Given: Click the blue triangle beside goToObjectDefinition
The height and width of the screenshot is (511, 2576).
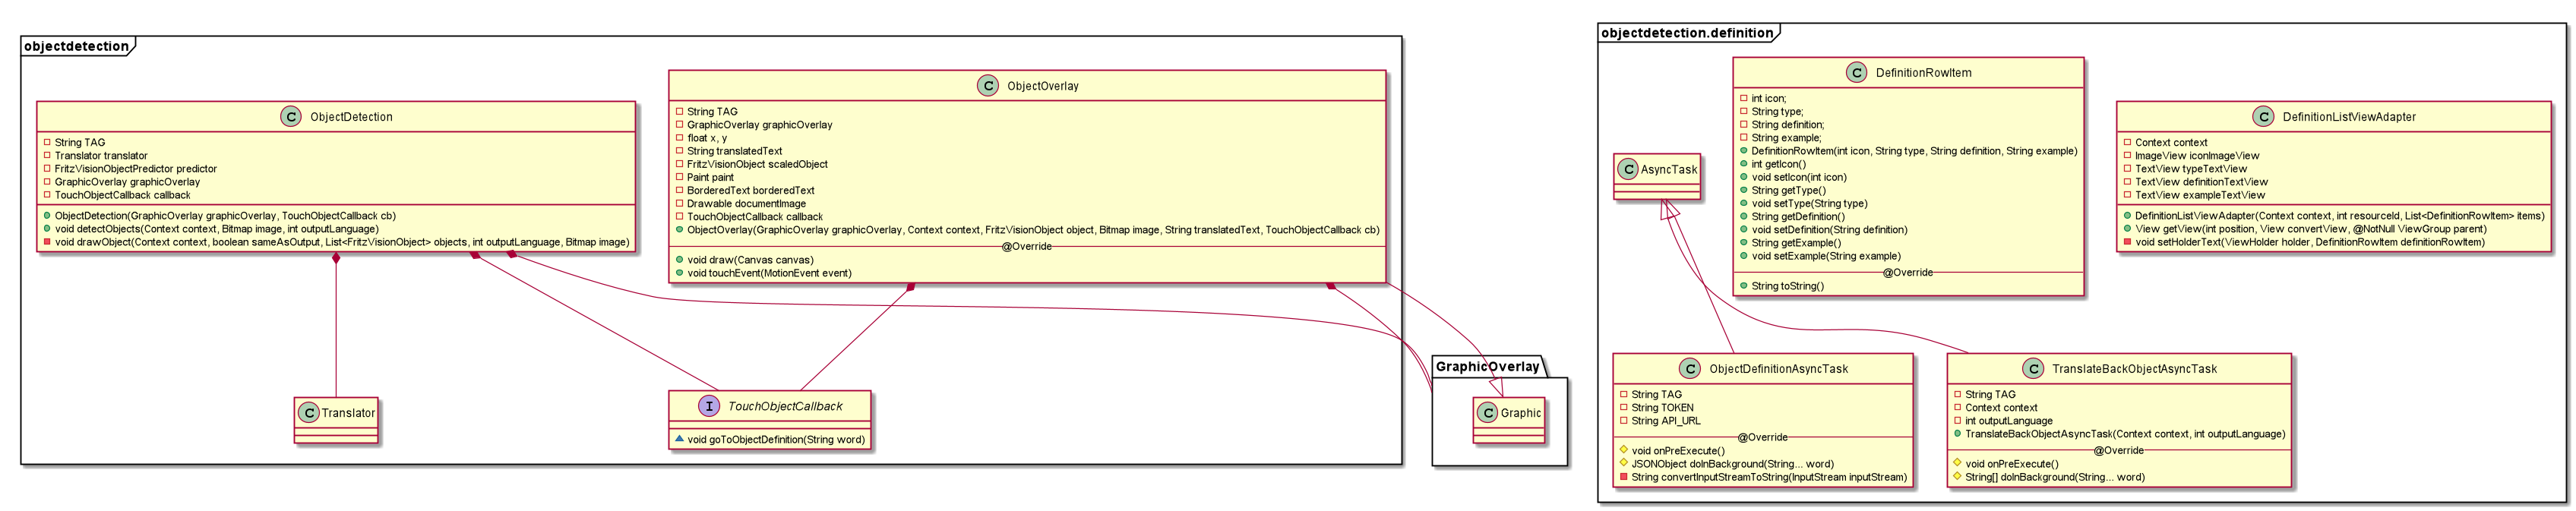Looking at the screenshot, I should 679,439.
